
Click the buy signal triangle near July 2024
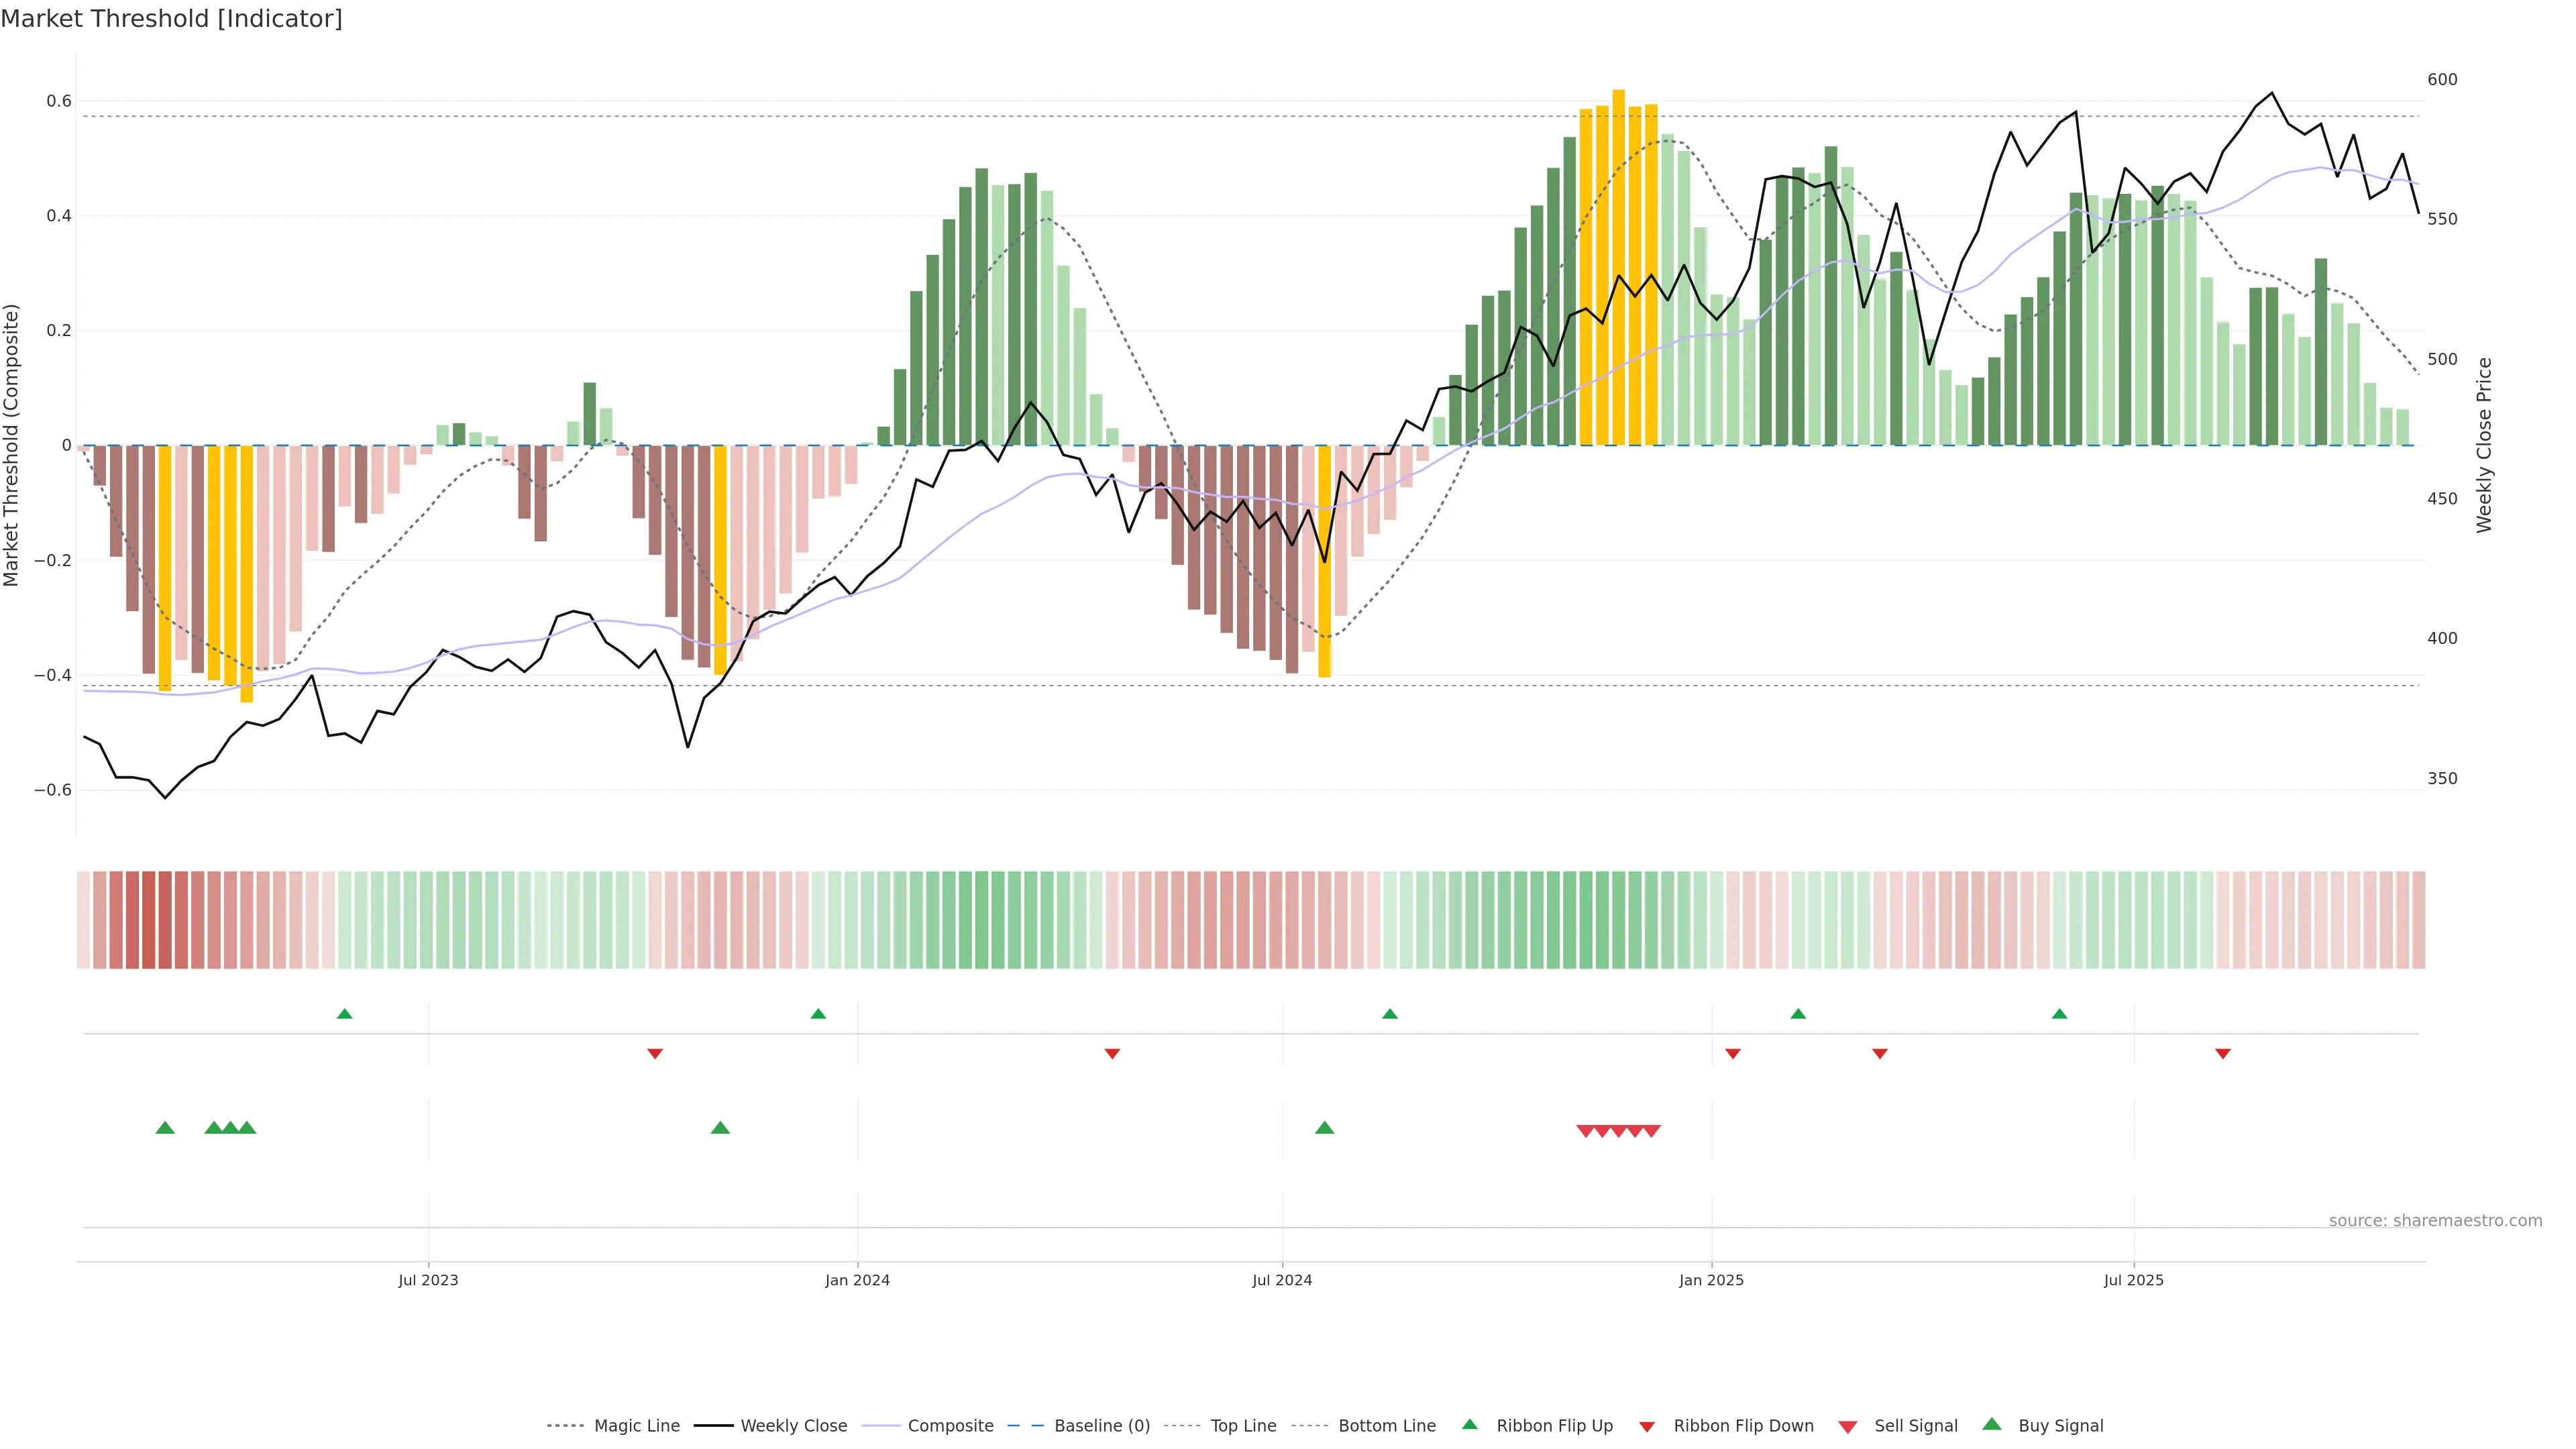point(1324,1128)
